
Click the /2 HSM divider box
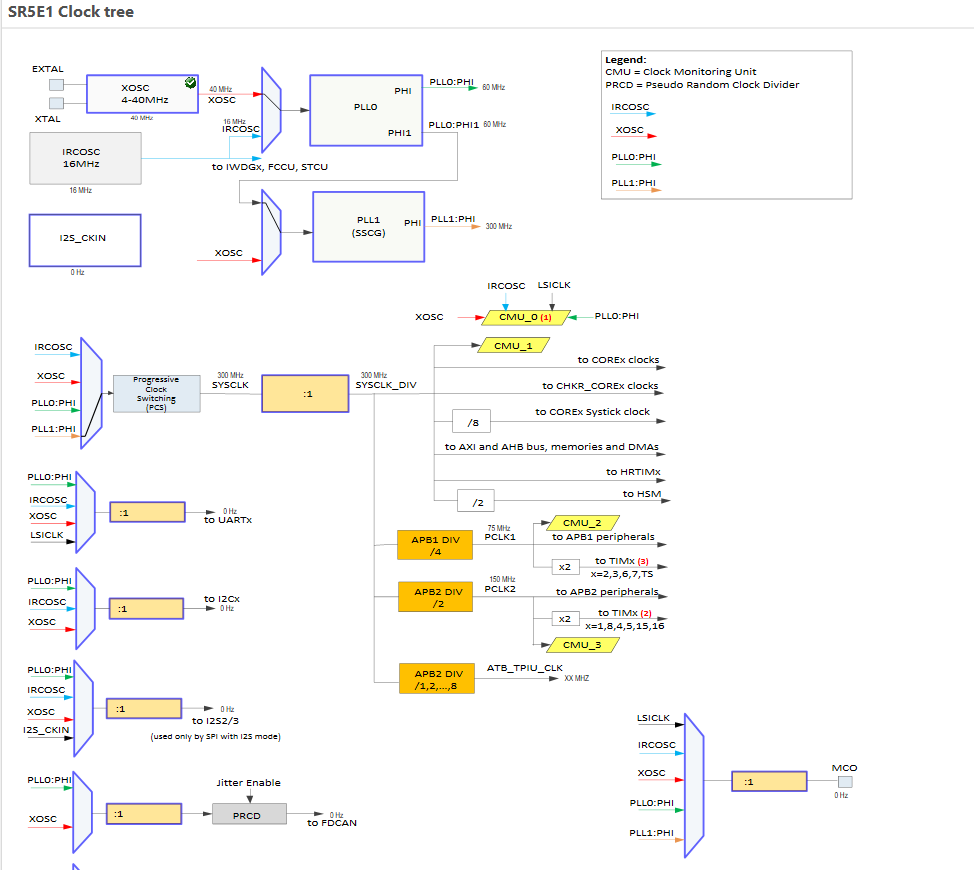pyautogui.click(x=476, y=501)
